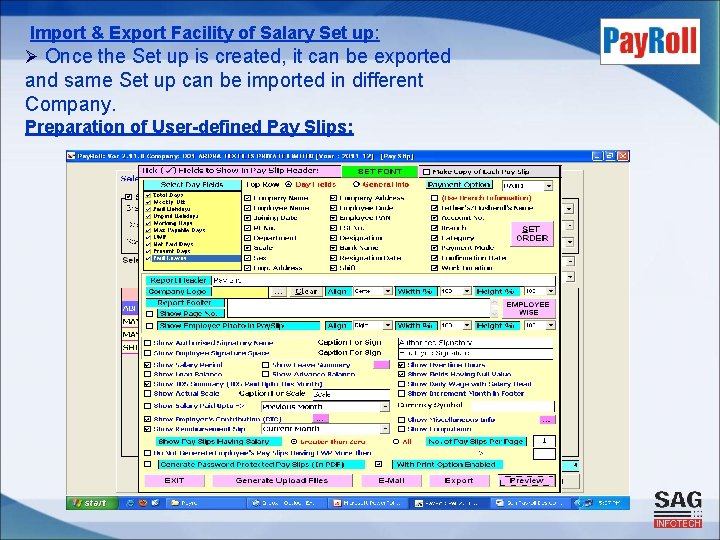Toggle the Payment Mode checkbox
This screenshot has height=540, width=720.
pos(434,248)
